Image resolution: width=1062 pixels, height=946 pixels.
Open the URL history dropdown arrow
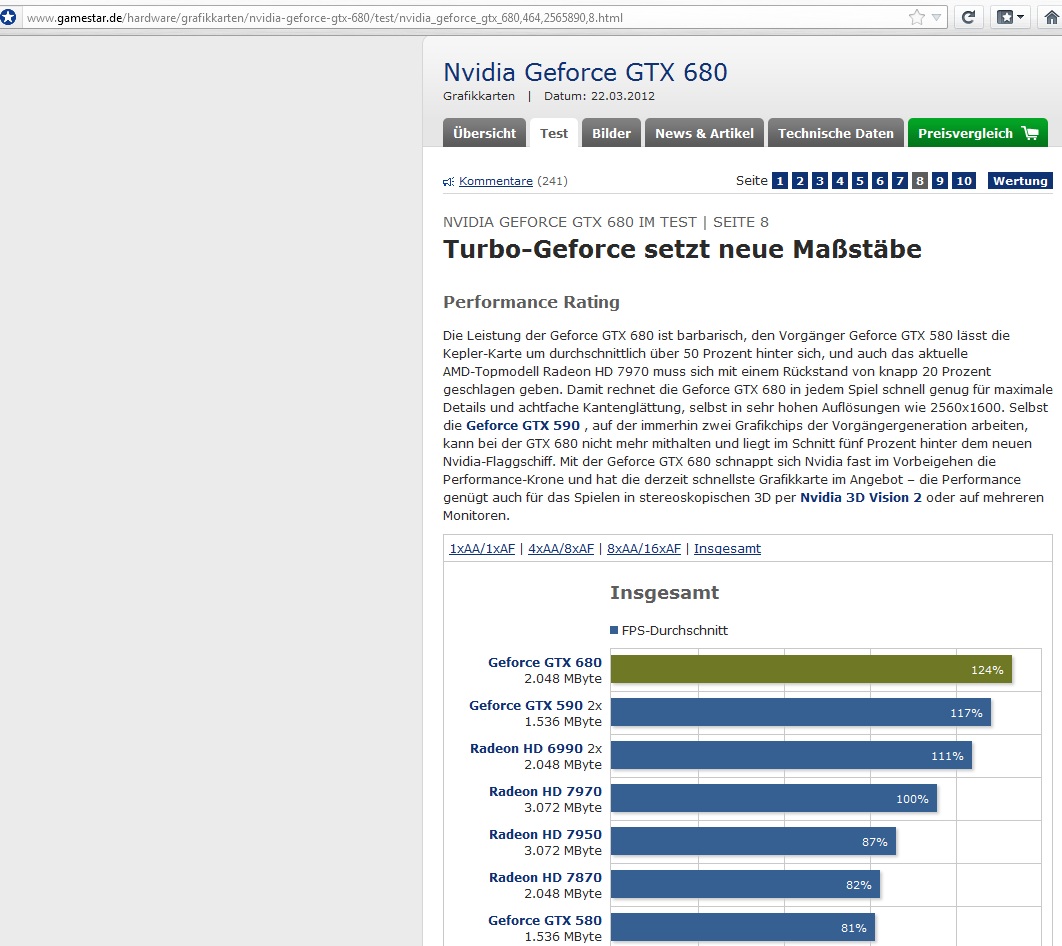coord(936,18)
